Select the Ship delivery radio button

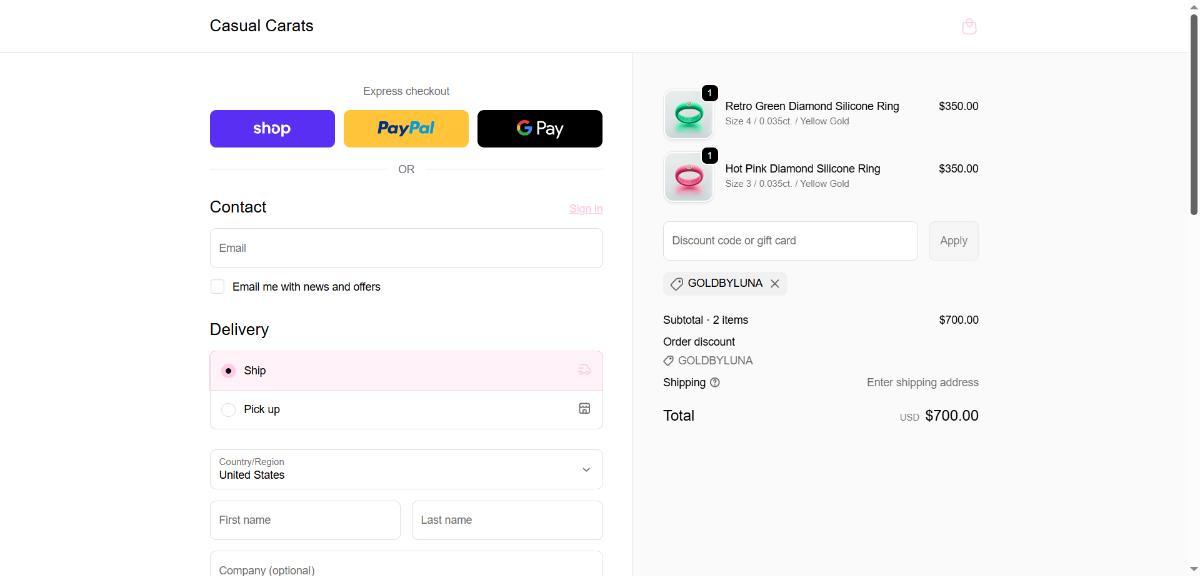(x=228, y=371)
